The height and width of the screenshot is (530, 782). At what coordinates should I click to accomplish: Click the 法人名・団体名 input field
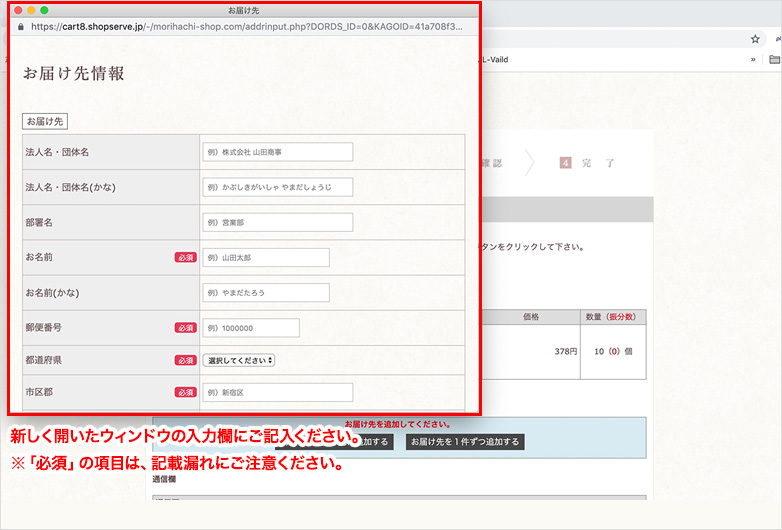[x=278, y=152]
